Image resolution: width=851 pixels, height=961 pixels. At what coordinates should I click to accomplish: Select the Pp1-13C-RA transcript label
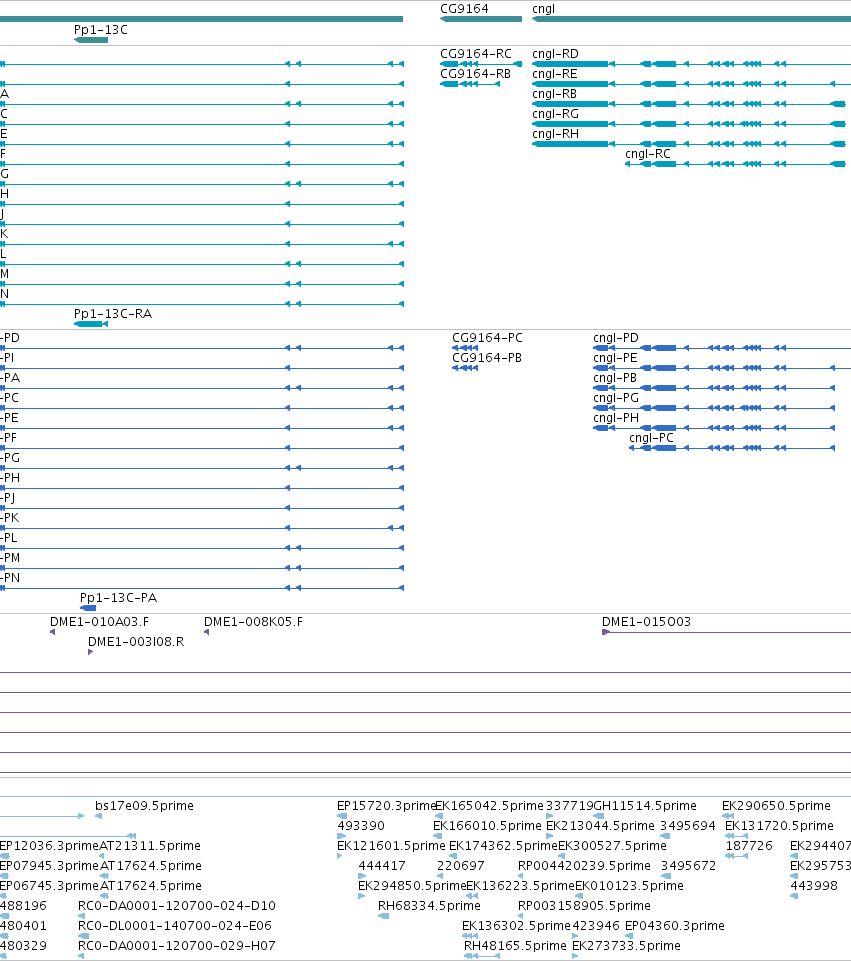(113, 313)
